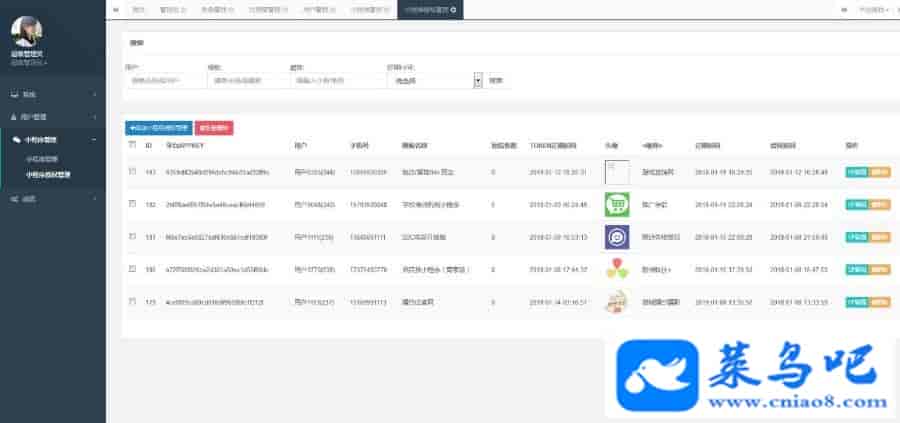Switch to the first tab in the tab bar
Image resolution: width=900 pixels, height=423 pixels.
coord(138,9)
